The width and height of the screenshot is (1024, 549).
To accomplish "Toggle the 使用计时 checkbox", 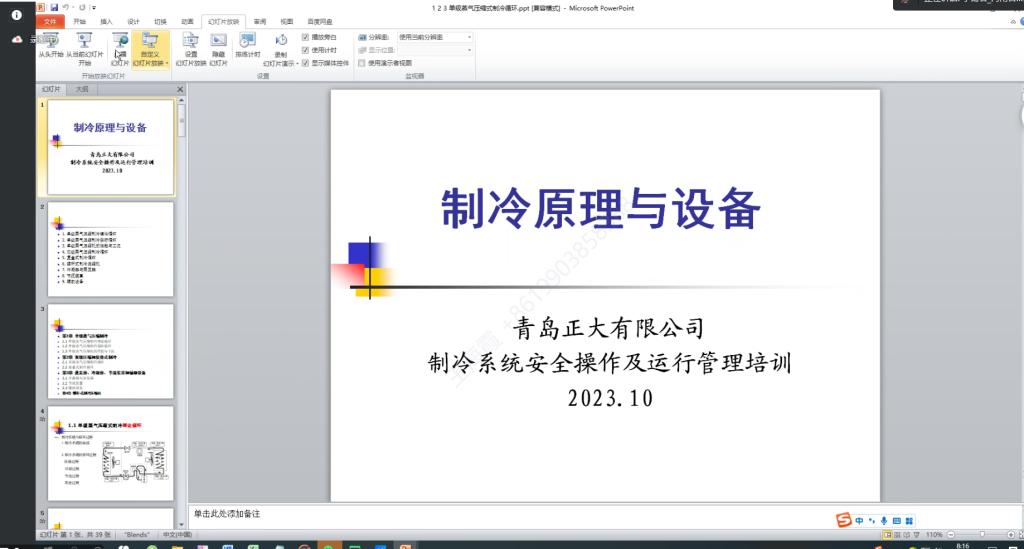I will click(x=306, y=49).
